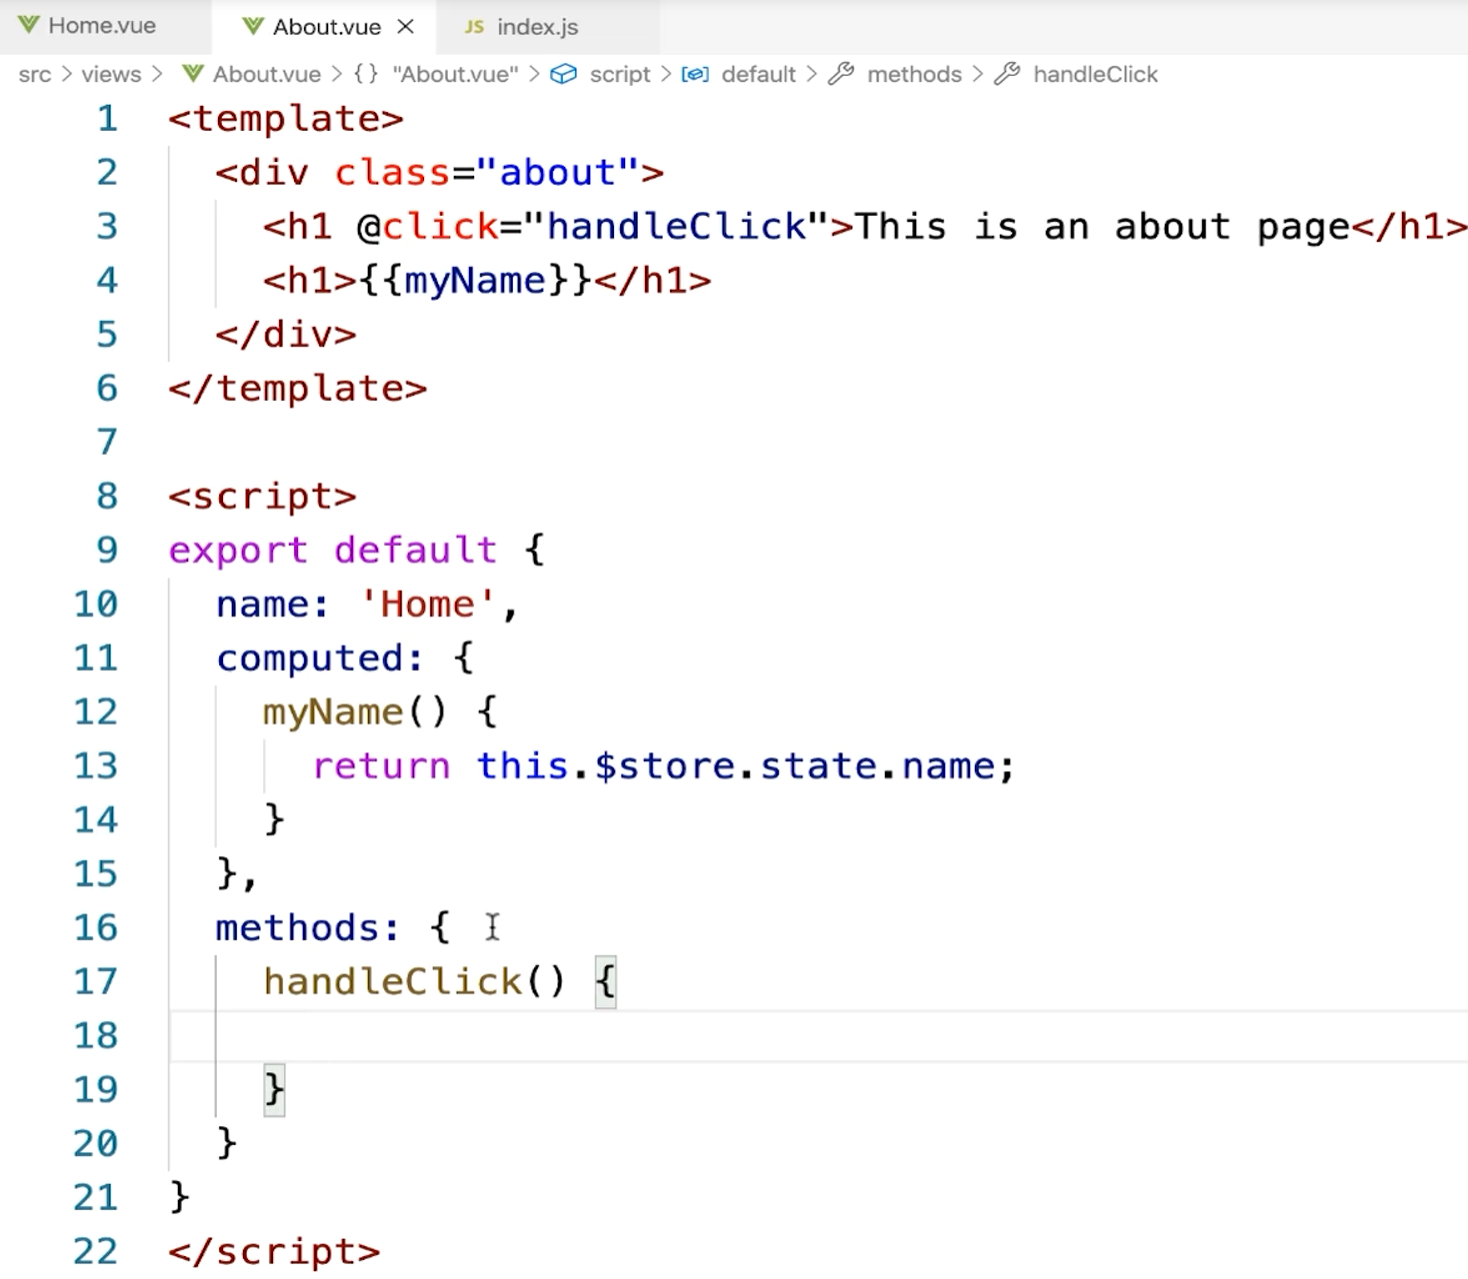
Task: Click the class="about" attribute value
Action: 558,173
